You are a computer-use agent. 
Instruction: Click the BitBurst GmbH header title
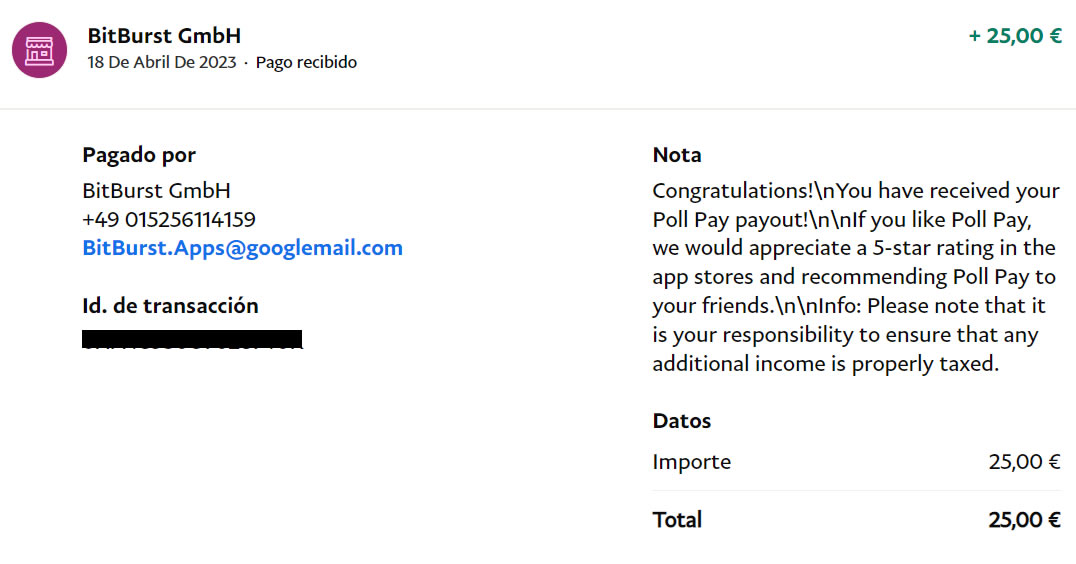[x=164, y=36]
